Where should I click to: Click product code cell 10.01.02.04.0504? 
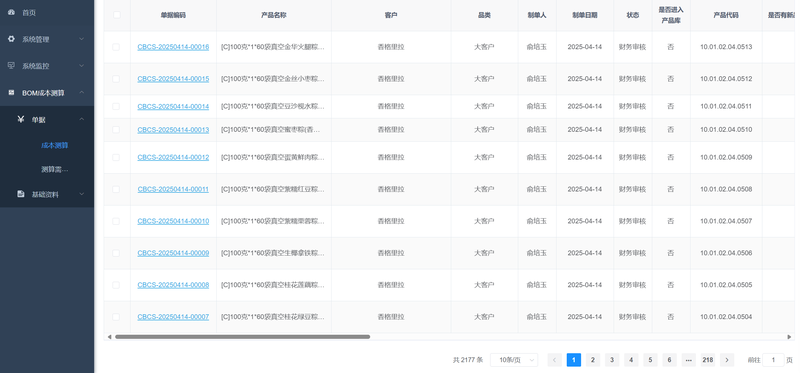[x=726, y=317]
